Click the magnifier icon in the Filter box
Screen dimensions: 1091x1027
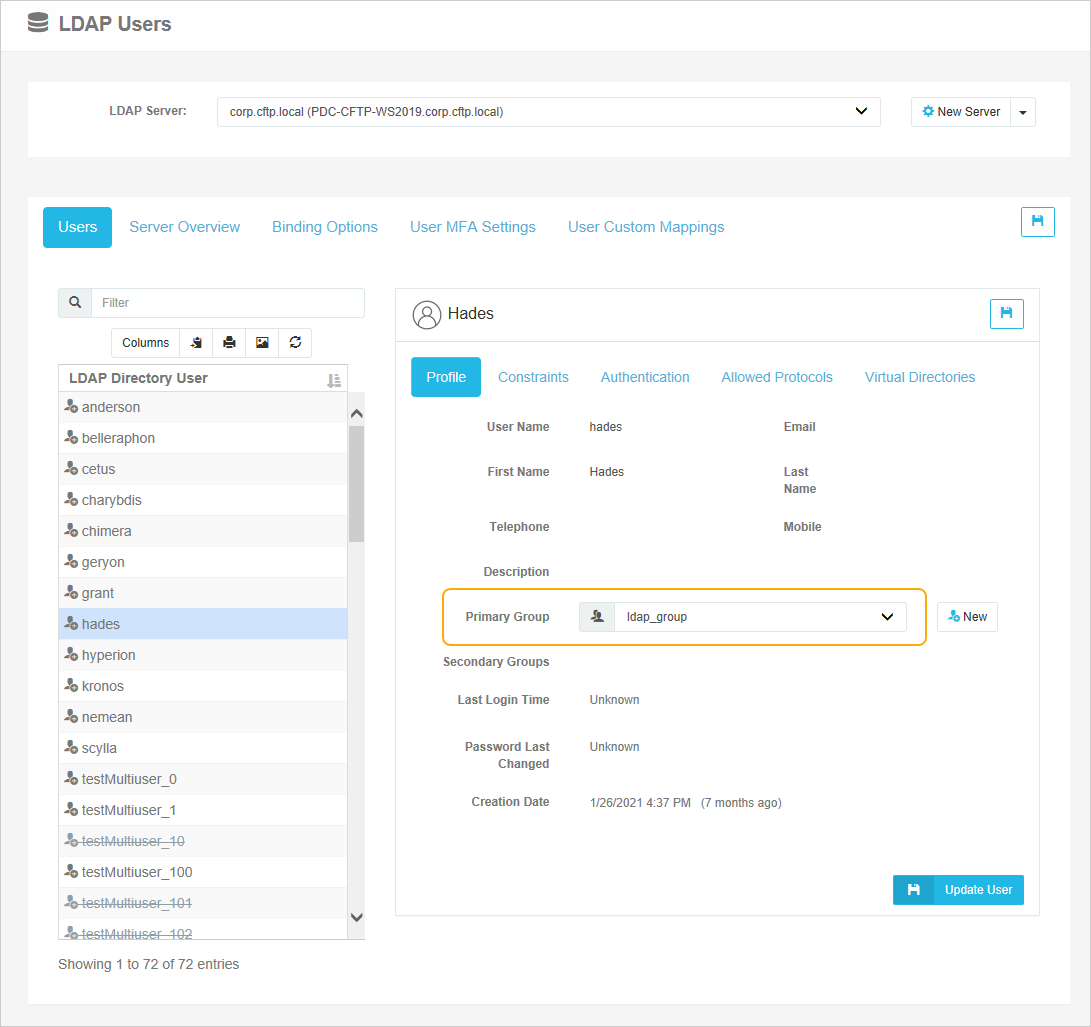pyautogui.click(x=75, y=302)
